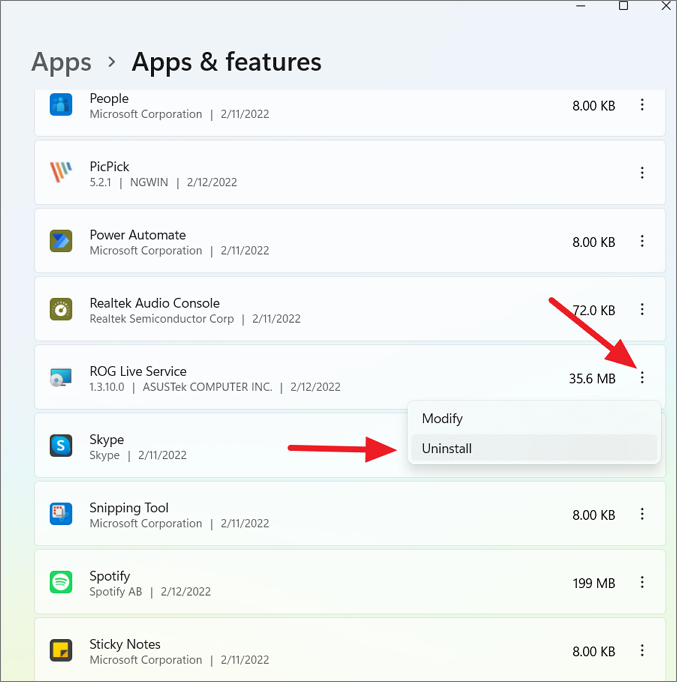Click the 72.0 KB size value
The image size is (677, 682).
(594, 311)
